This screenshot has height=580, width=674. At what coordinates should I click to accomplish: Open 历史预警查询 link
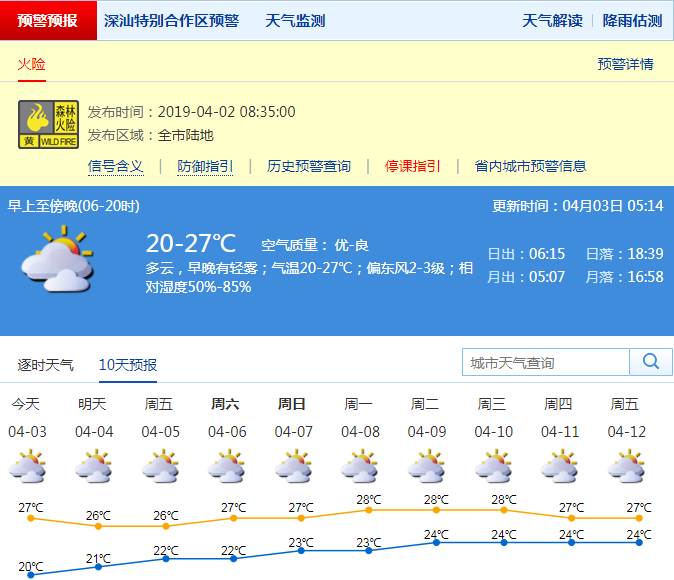pos(309,166)
